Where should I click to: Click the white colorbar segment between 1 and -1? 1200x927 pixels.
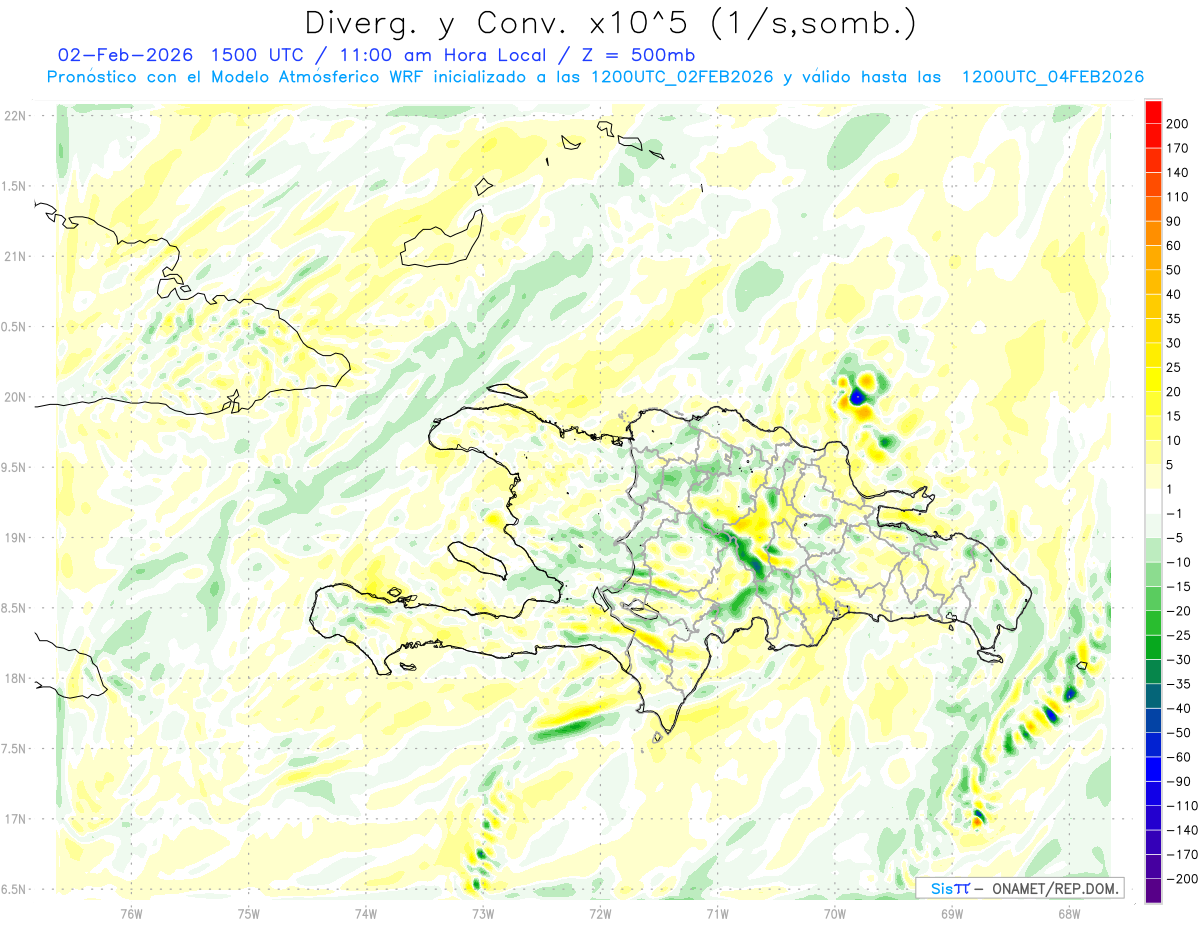pyautogui.click(x=1154, y=501)
